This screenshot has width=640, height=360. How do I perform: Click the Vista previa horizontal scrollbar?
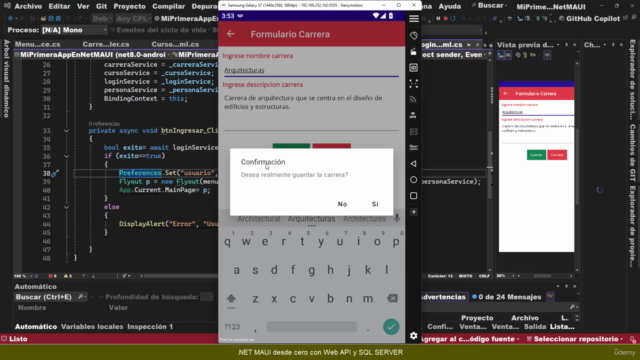click(x=542, y=276)
